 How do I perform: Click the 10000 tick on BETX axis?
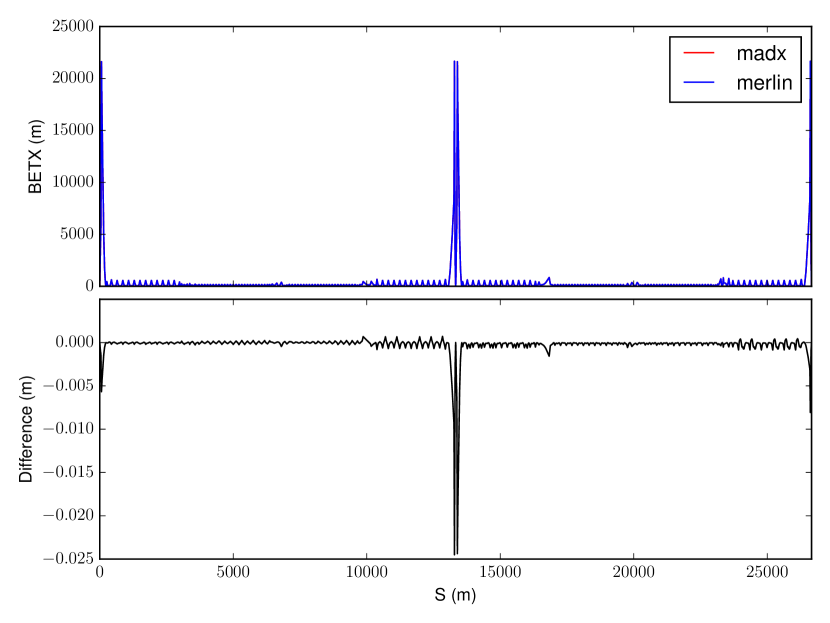pyautogui.click(x=73, y=182)
